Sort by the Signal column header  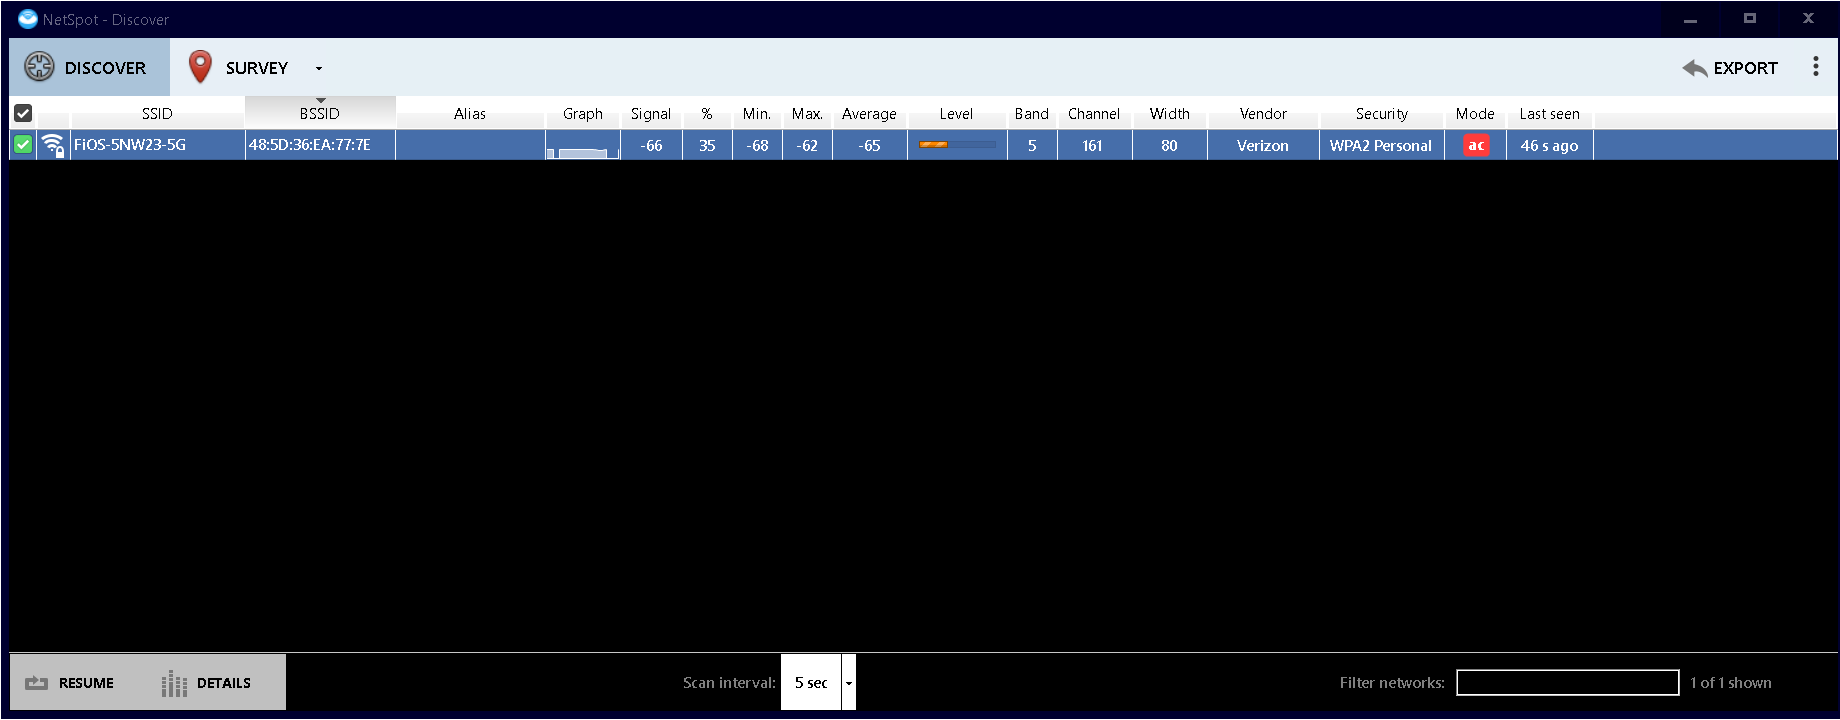click(651, 114)
